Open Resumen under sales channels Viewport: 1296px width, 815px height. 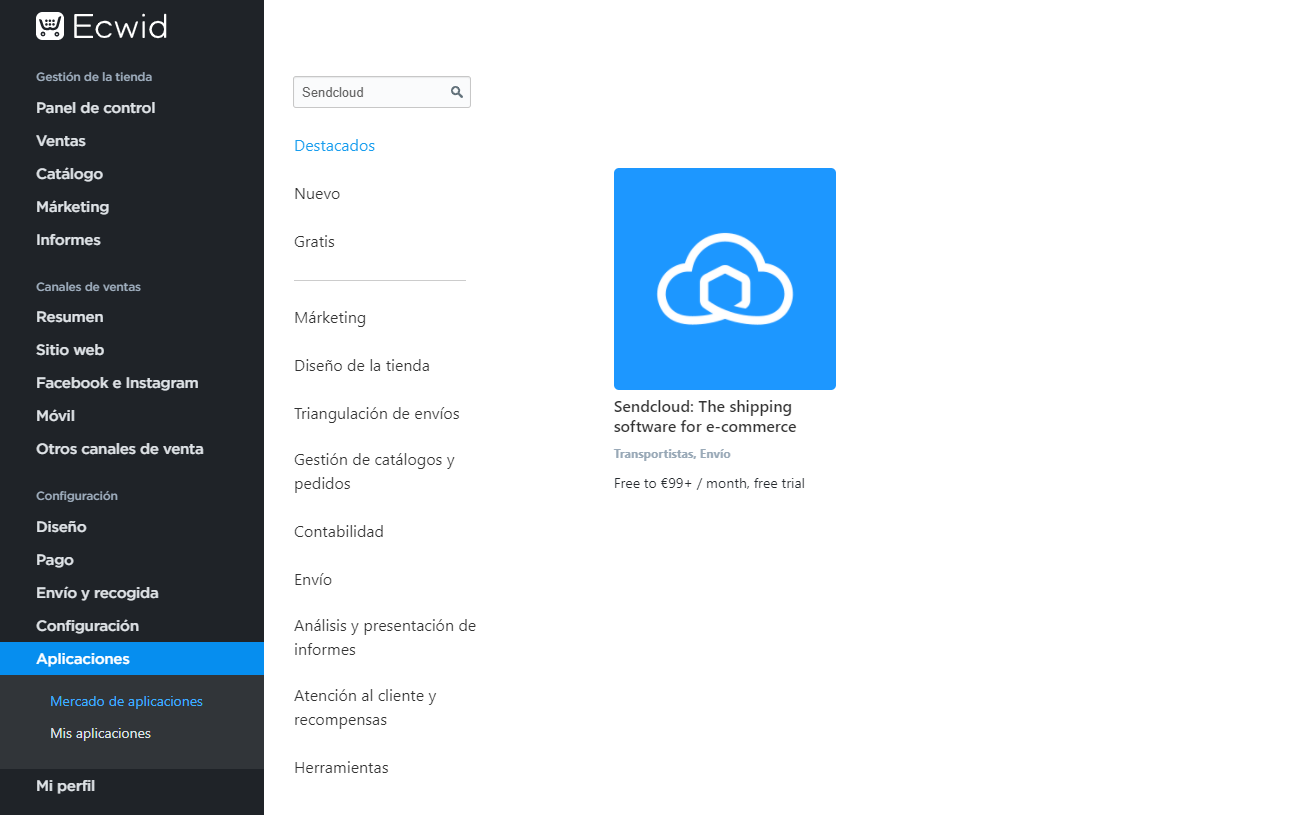click(x=70, y=317)
